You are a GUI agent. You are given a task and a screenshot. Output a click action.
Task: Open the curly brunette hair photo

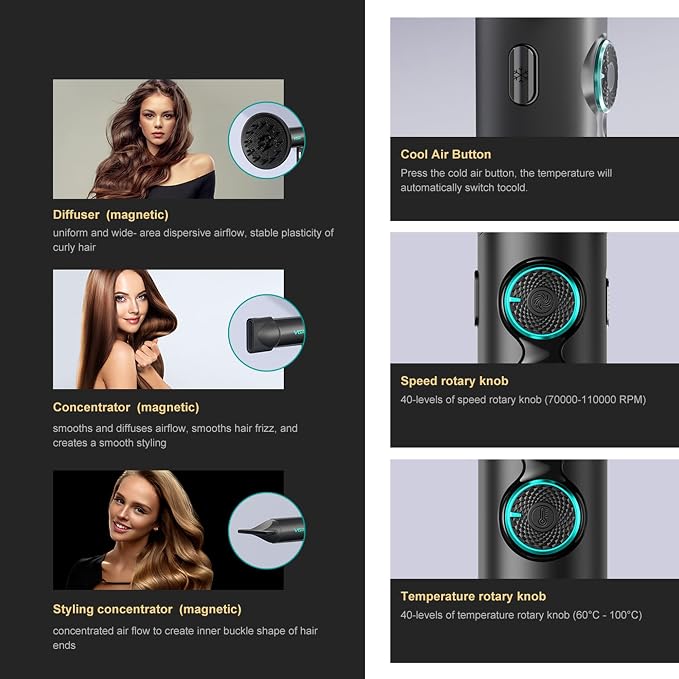coord(168,139)
